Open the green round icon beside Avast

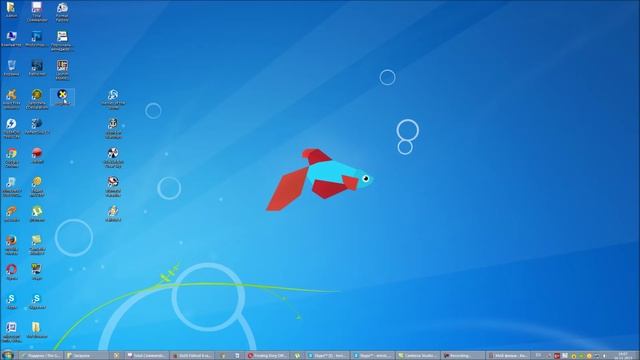37,99
